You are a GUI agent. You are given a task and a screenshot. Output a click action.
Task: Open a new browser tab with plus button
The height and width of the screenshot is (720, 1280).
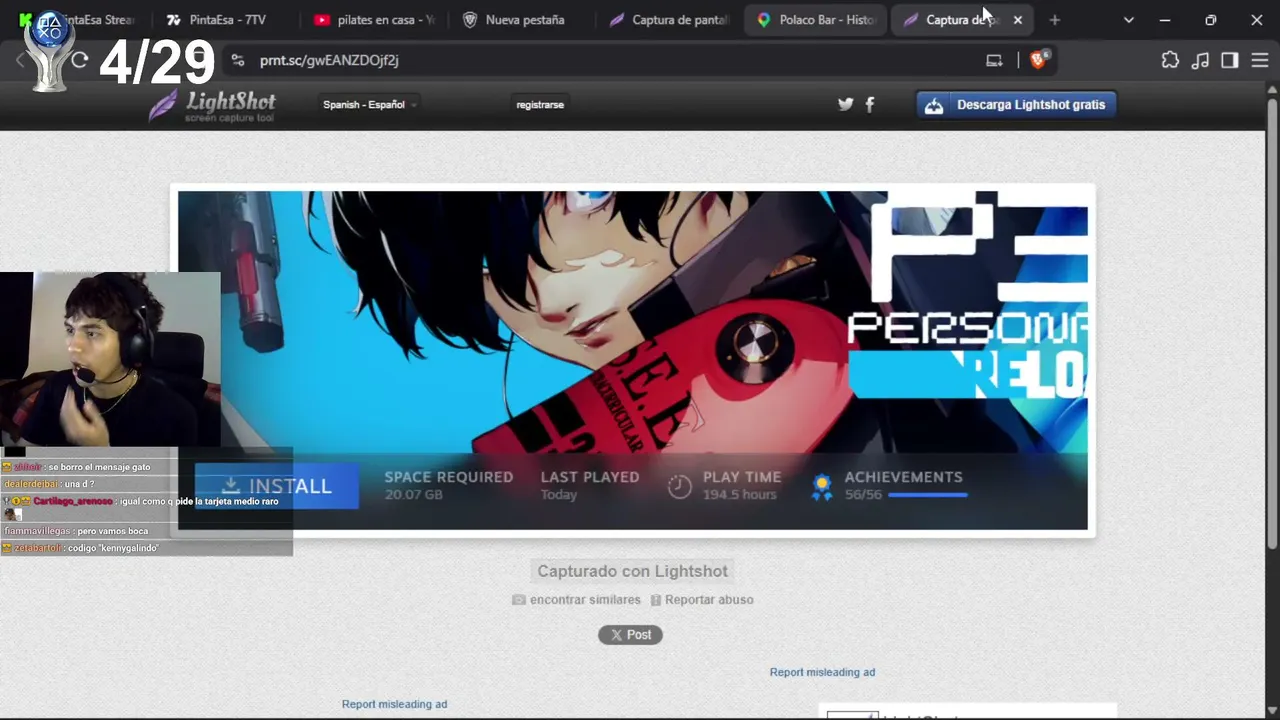tap(1054, 20)
